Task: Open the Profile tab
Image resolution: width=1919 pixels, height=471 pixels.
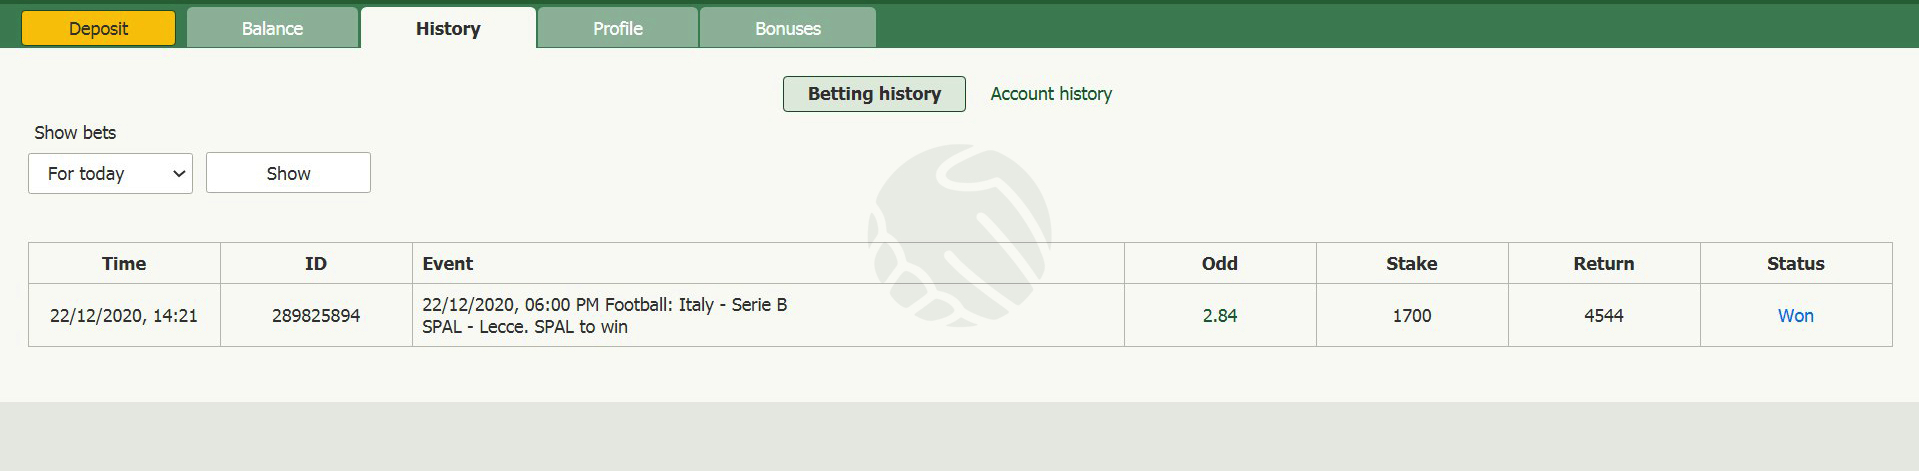Action: pyautogui.click(x=618, y=28)
